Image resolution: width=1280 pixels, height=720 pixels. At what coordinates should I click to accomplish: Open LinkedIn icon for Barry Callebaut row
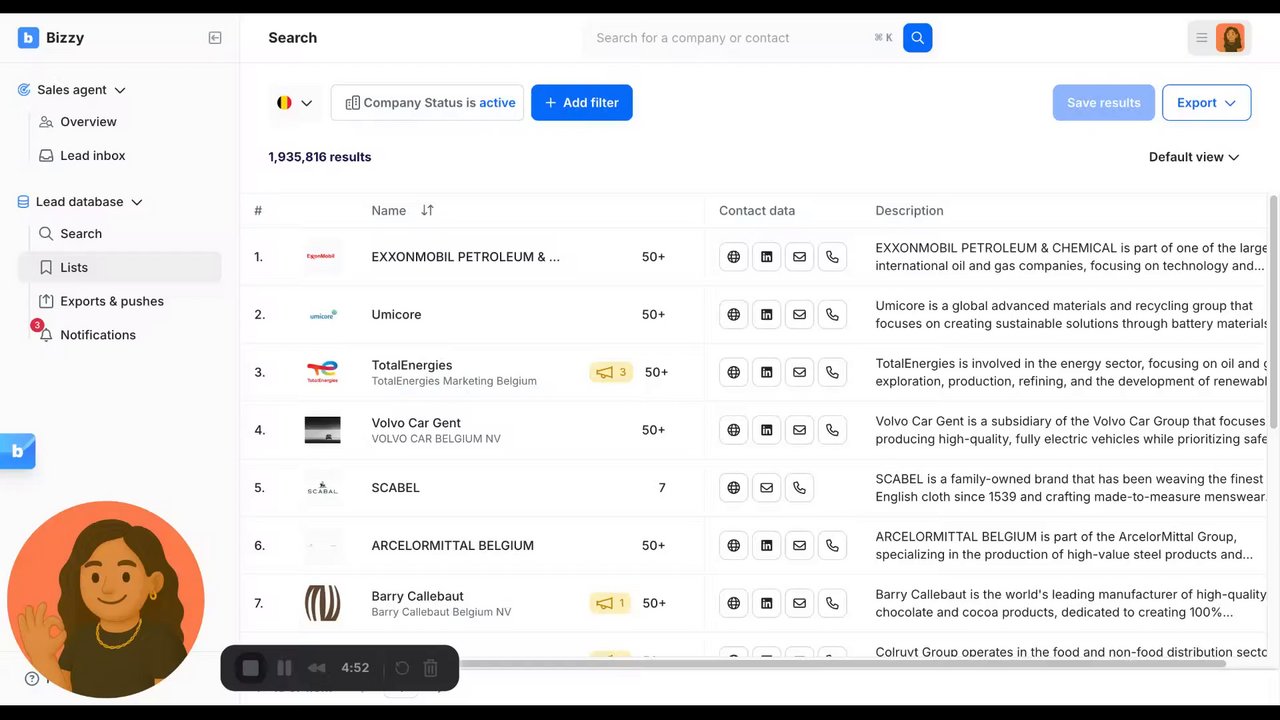coord(767,603)
